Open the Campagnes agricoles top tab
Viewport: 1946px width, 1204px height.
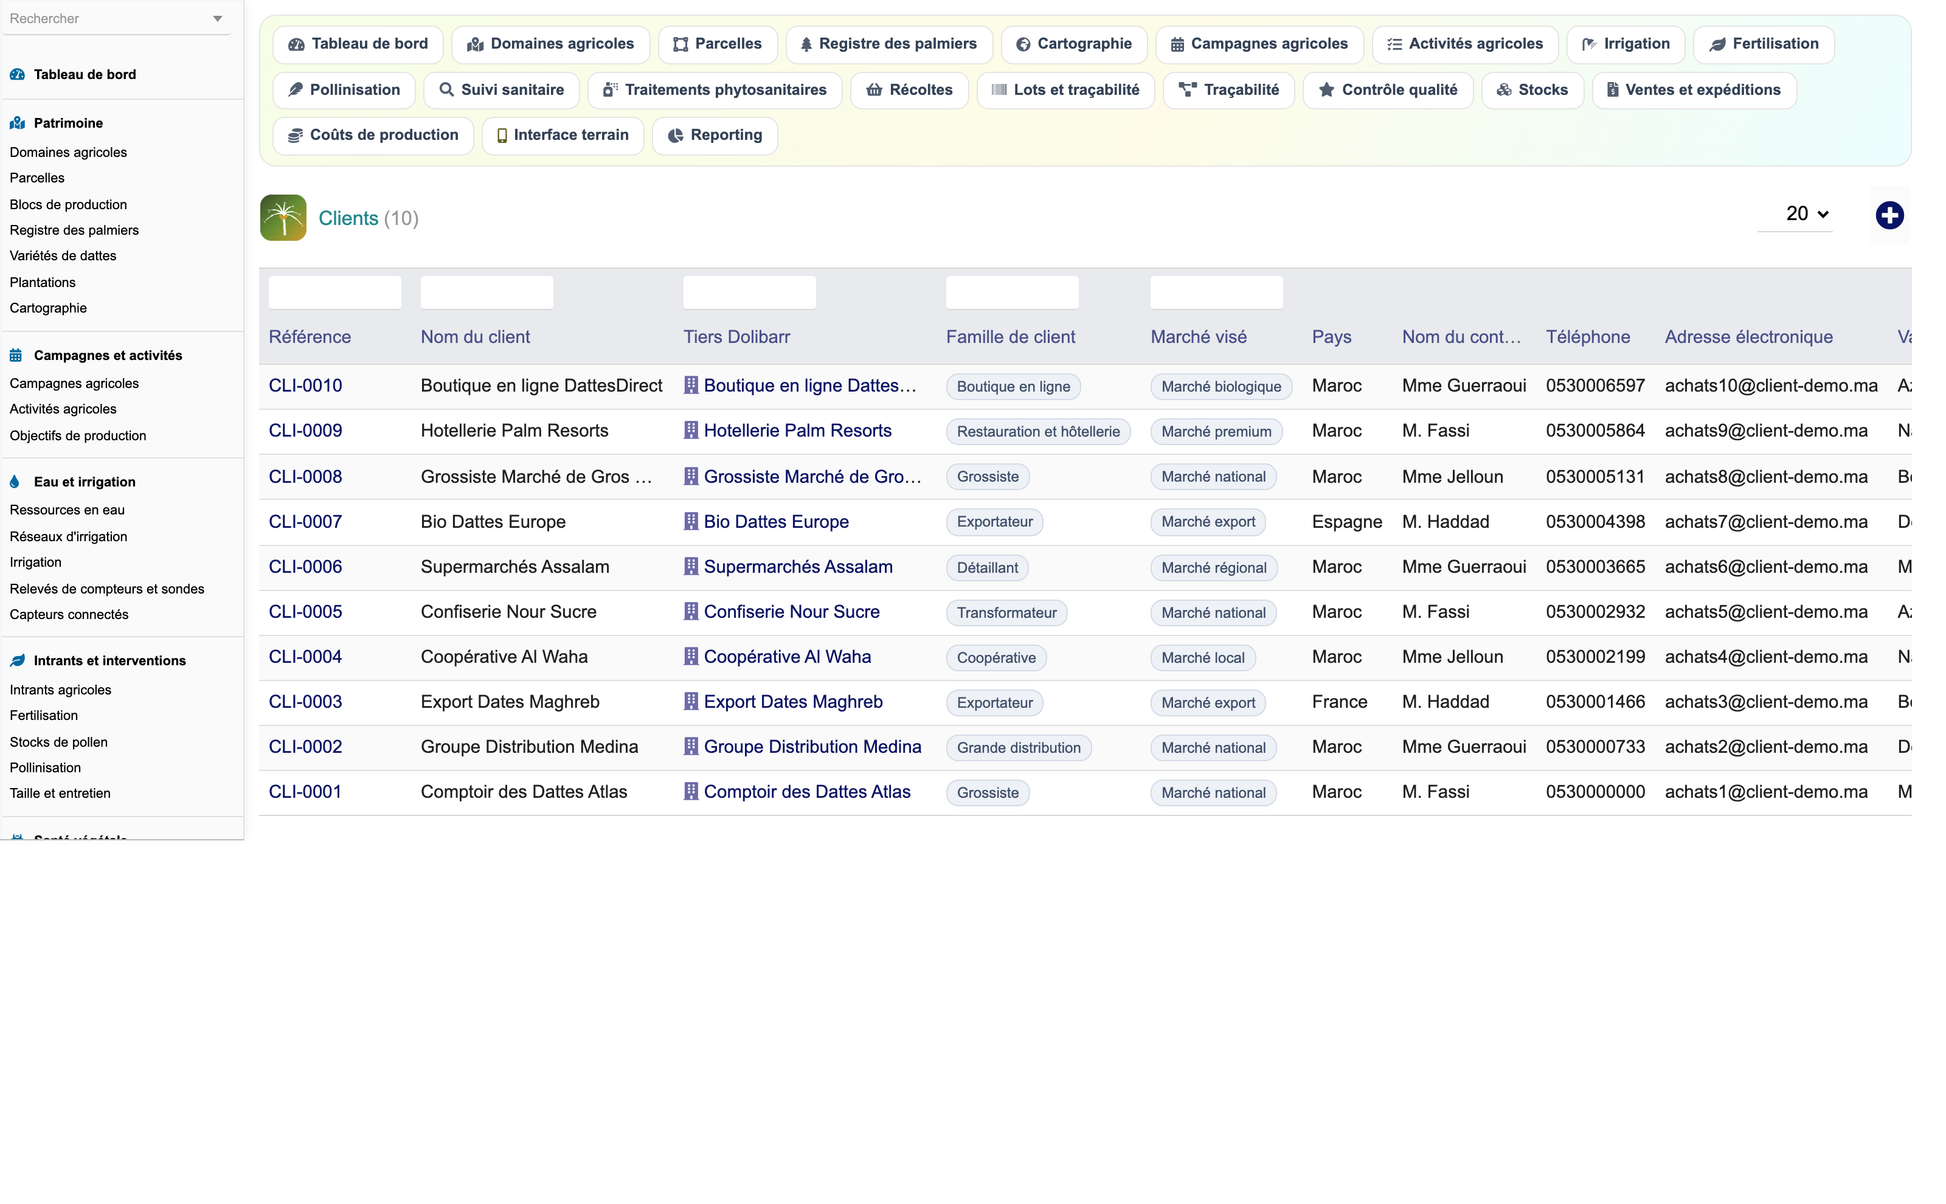click(x=1259, y=44)
